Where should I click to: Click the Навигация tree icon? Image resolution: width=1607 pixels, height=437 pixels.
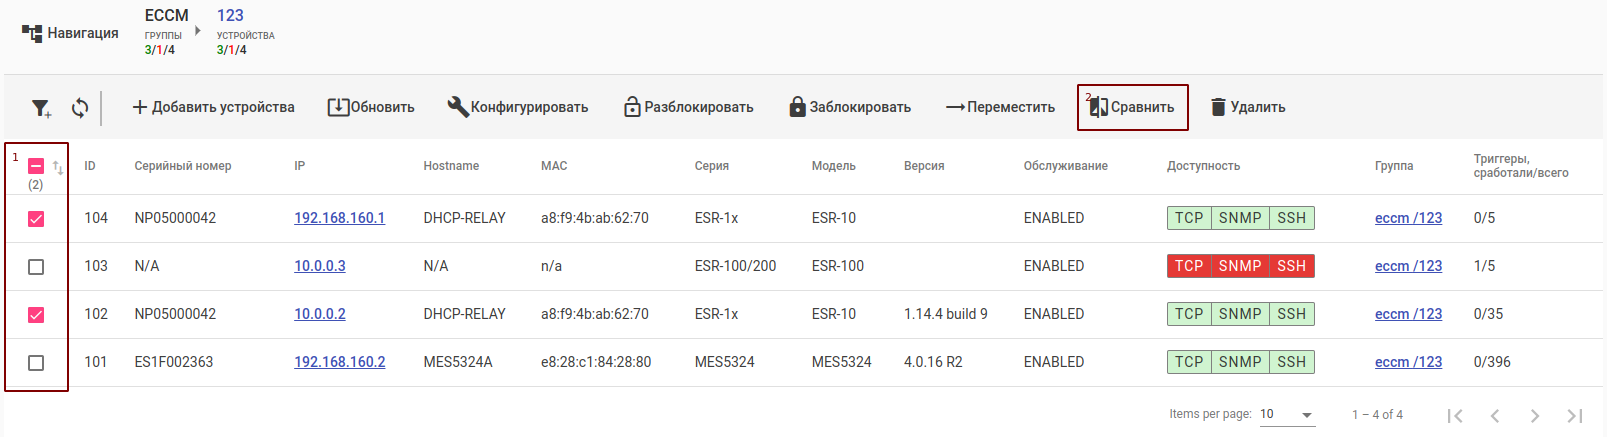(x=32, y=34)
